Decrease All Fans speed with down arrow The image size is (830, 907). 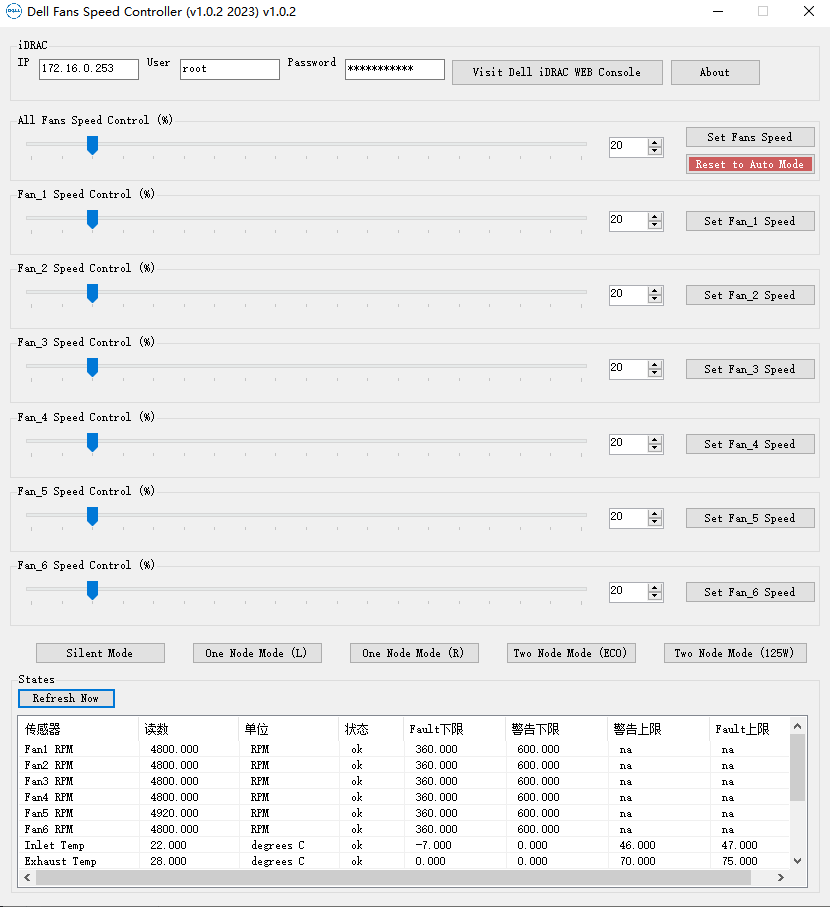(x=655, y=151)
